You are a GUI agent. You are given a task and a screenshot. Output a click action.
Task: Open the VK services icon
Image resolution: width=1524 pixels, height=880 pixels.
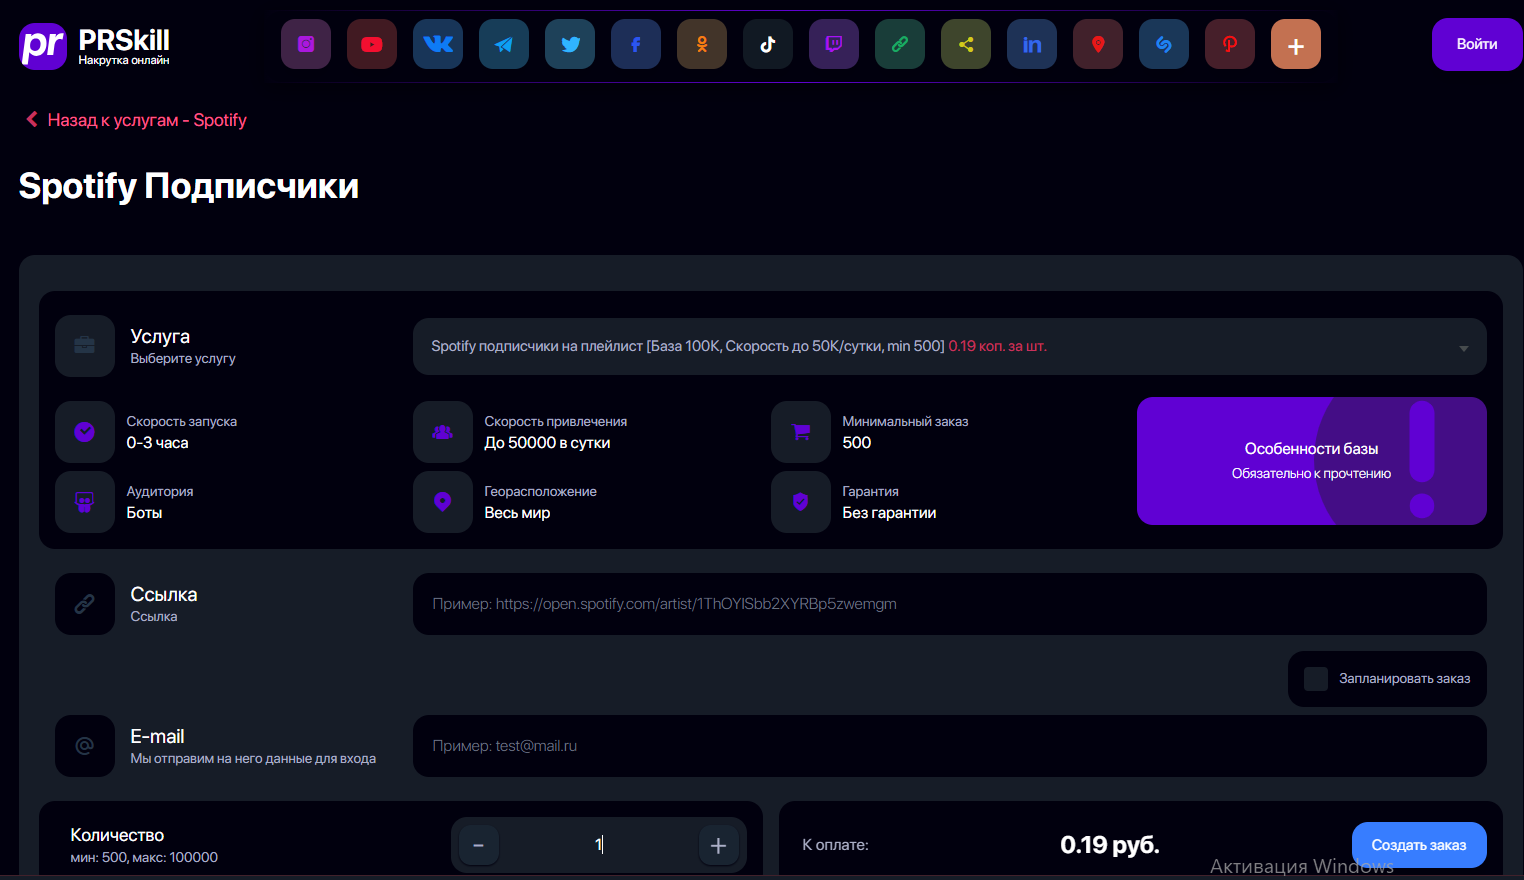(x=438, y=44)
